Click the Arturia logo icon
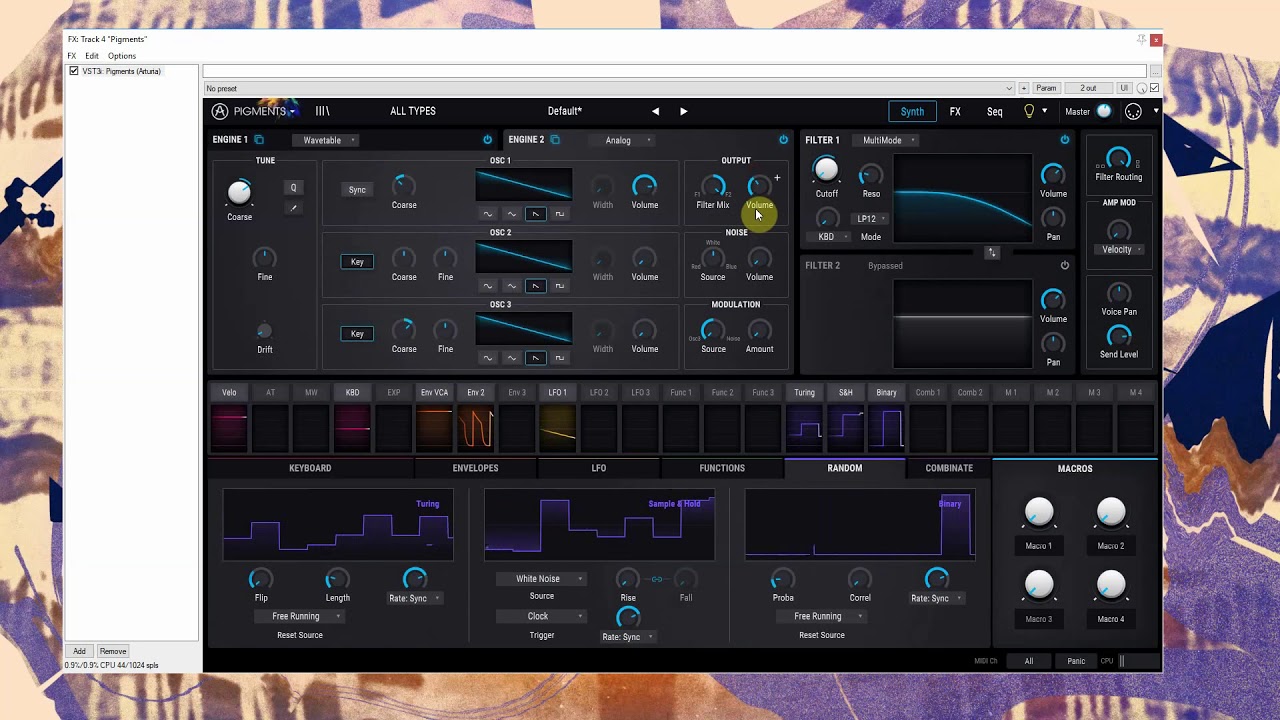 (x=220, y=111)
